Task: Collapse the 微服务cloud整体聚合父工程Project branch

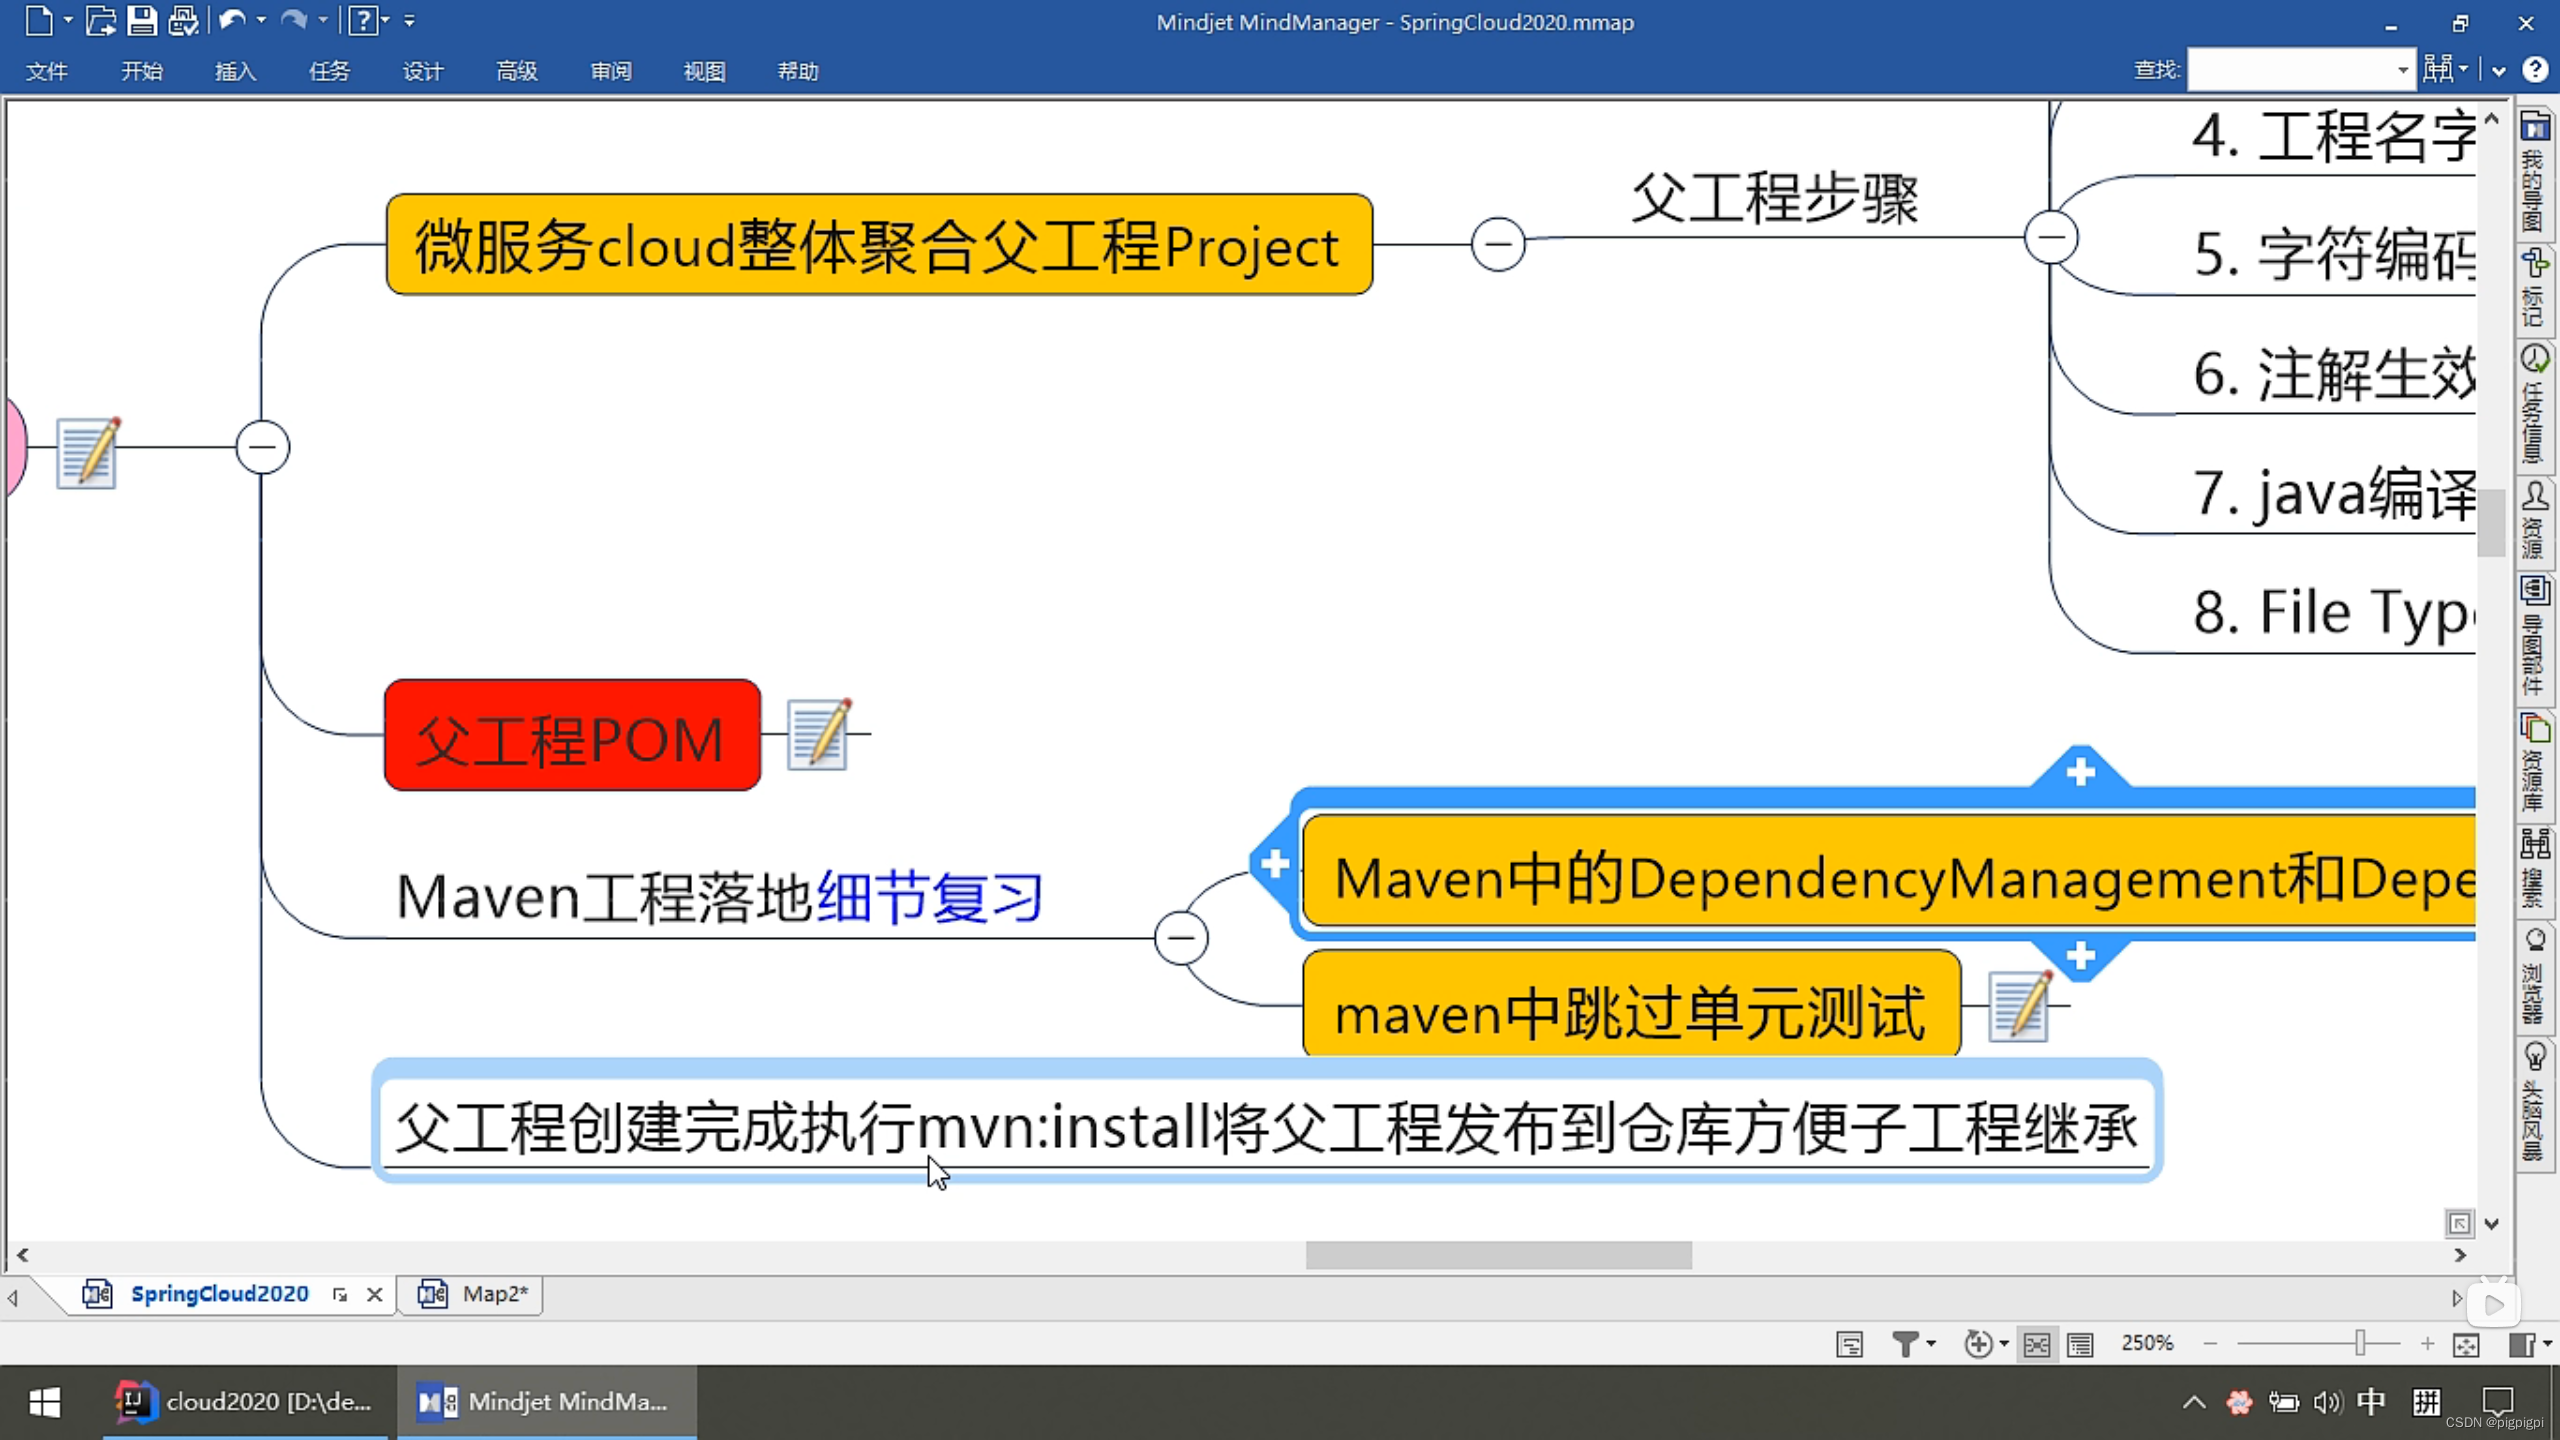Action: (1498, 244)
